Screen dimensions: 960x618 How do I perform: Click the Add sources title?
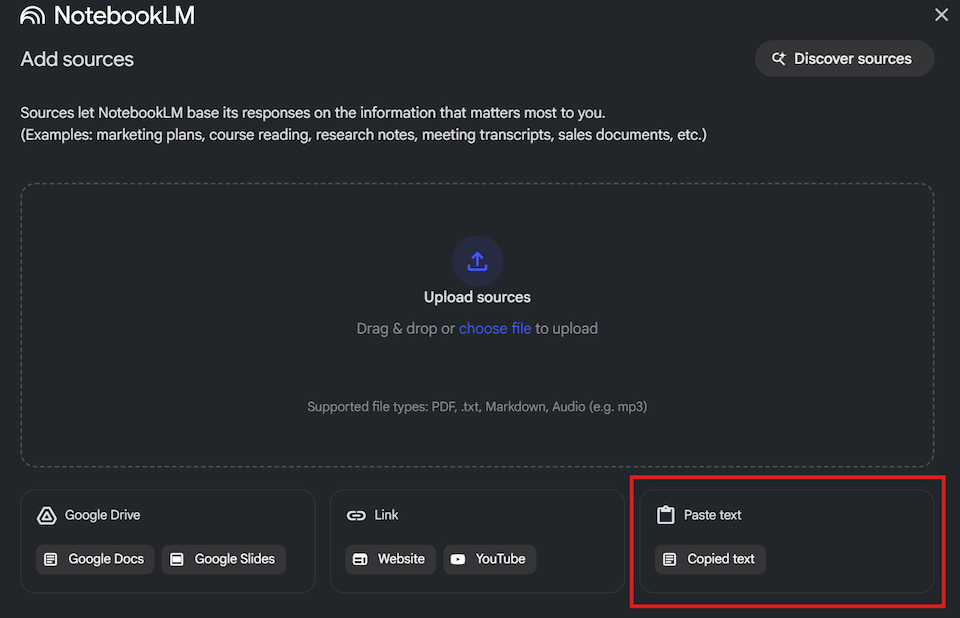tap(77, 59)
